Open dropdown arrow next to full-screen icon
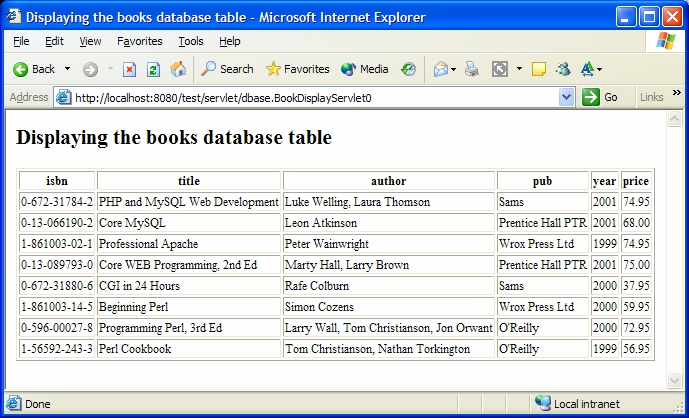 coord(519,69)
